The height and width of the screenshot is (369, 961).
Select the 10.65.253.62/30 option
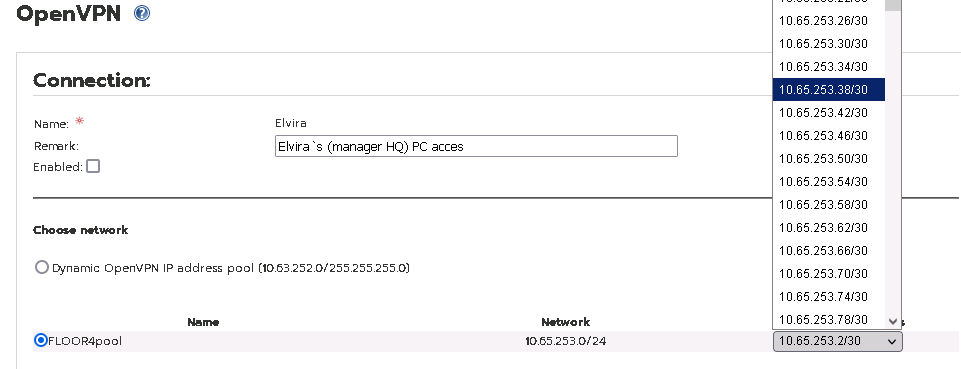(829, 227)
